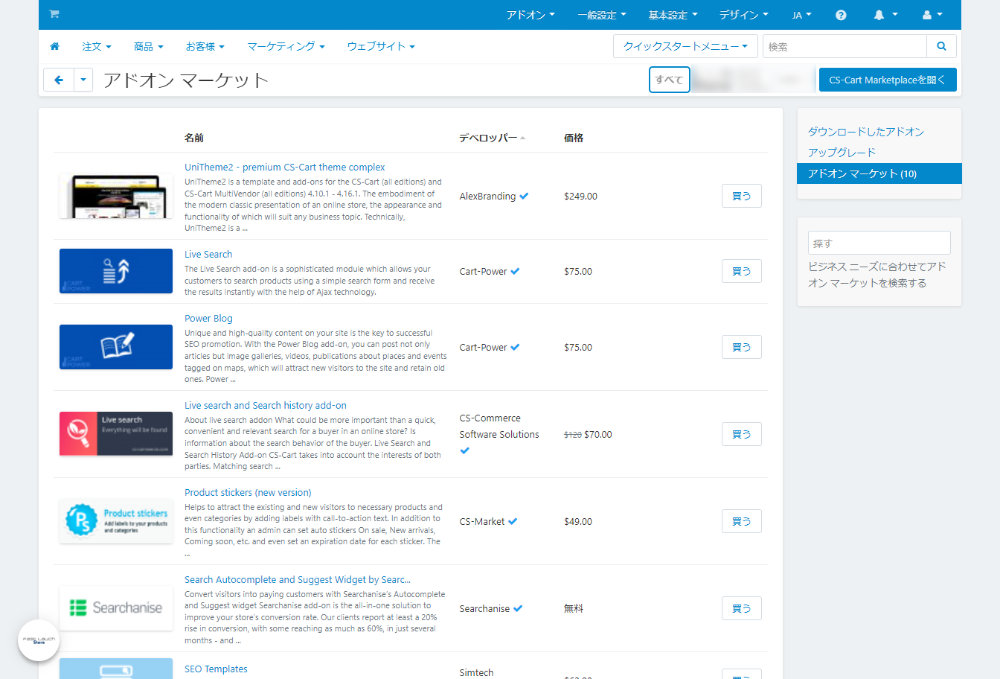
Task: Click CS-Cart Marketplaceを開く button
Action: pos(888,80)
